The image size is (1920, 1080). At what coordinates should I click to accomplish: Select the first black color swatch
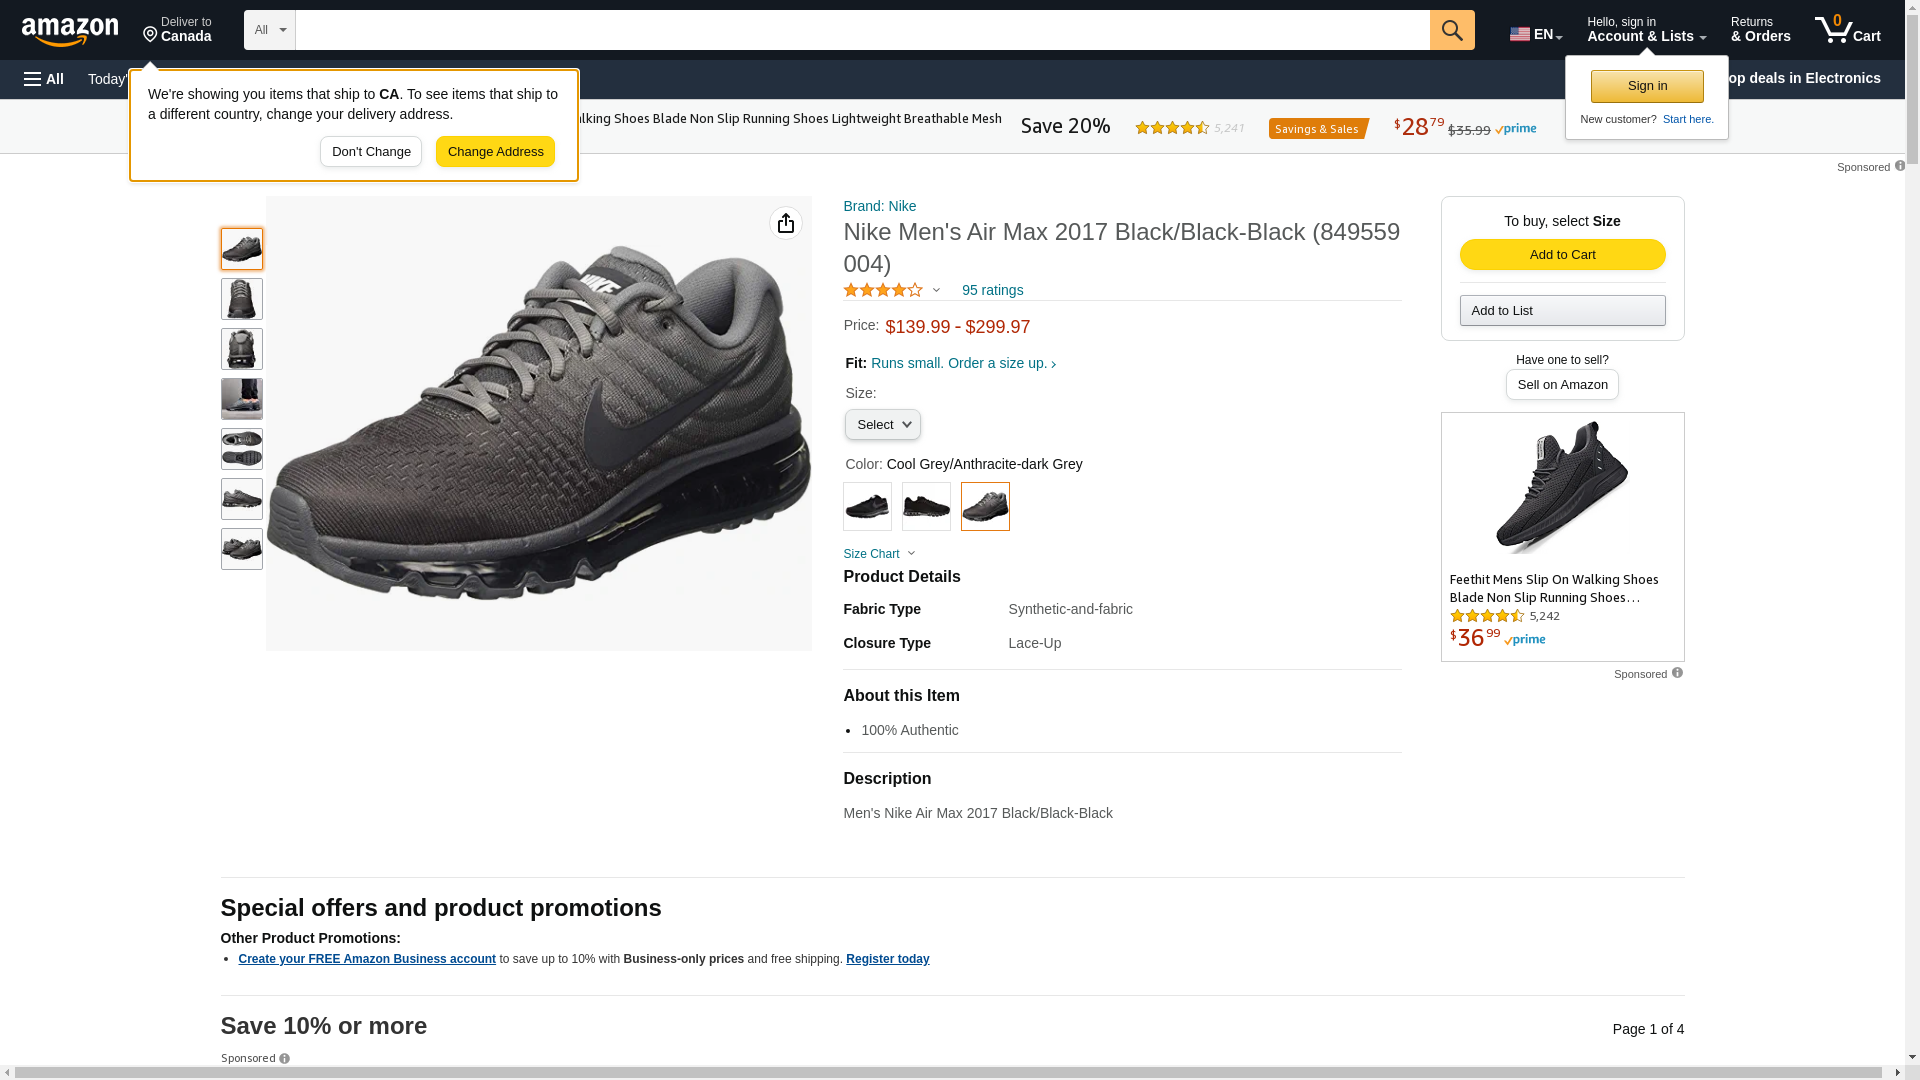(x=867, y=506)
